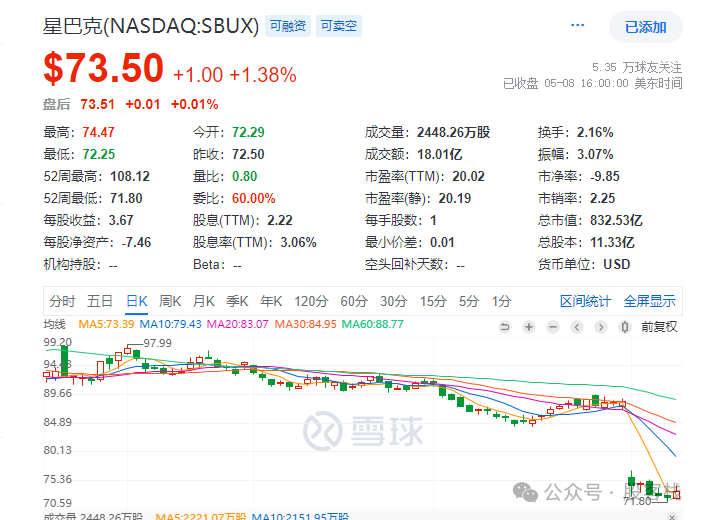Click the stock title 星巴克(NASDAQ:SBUX)
The image size is (704, 520).
pyautogui.click(x=151, y=26)
